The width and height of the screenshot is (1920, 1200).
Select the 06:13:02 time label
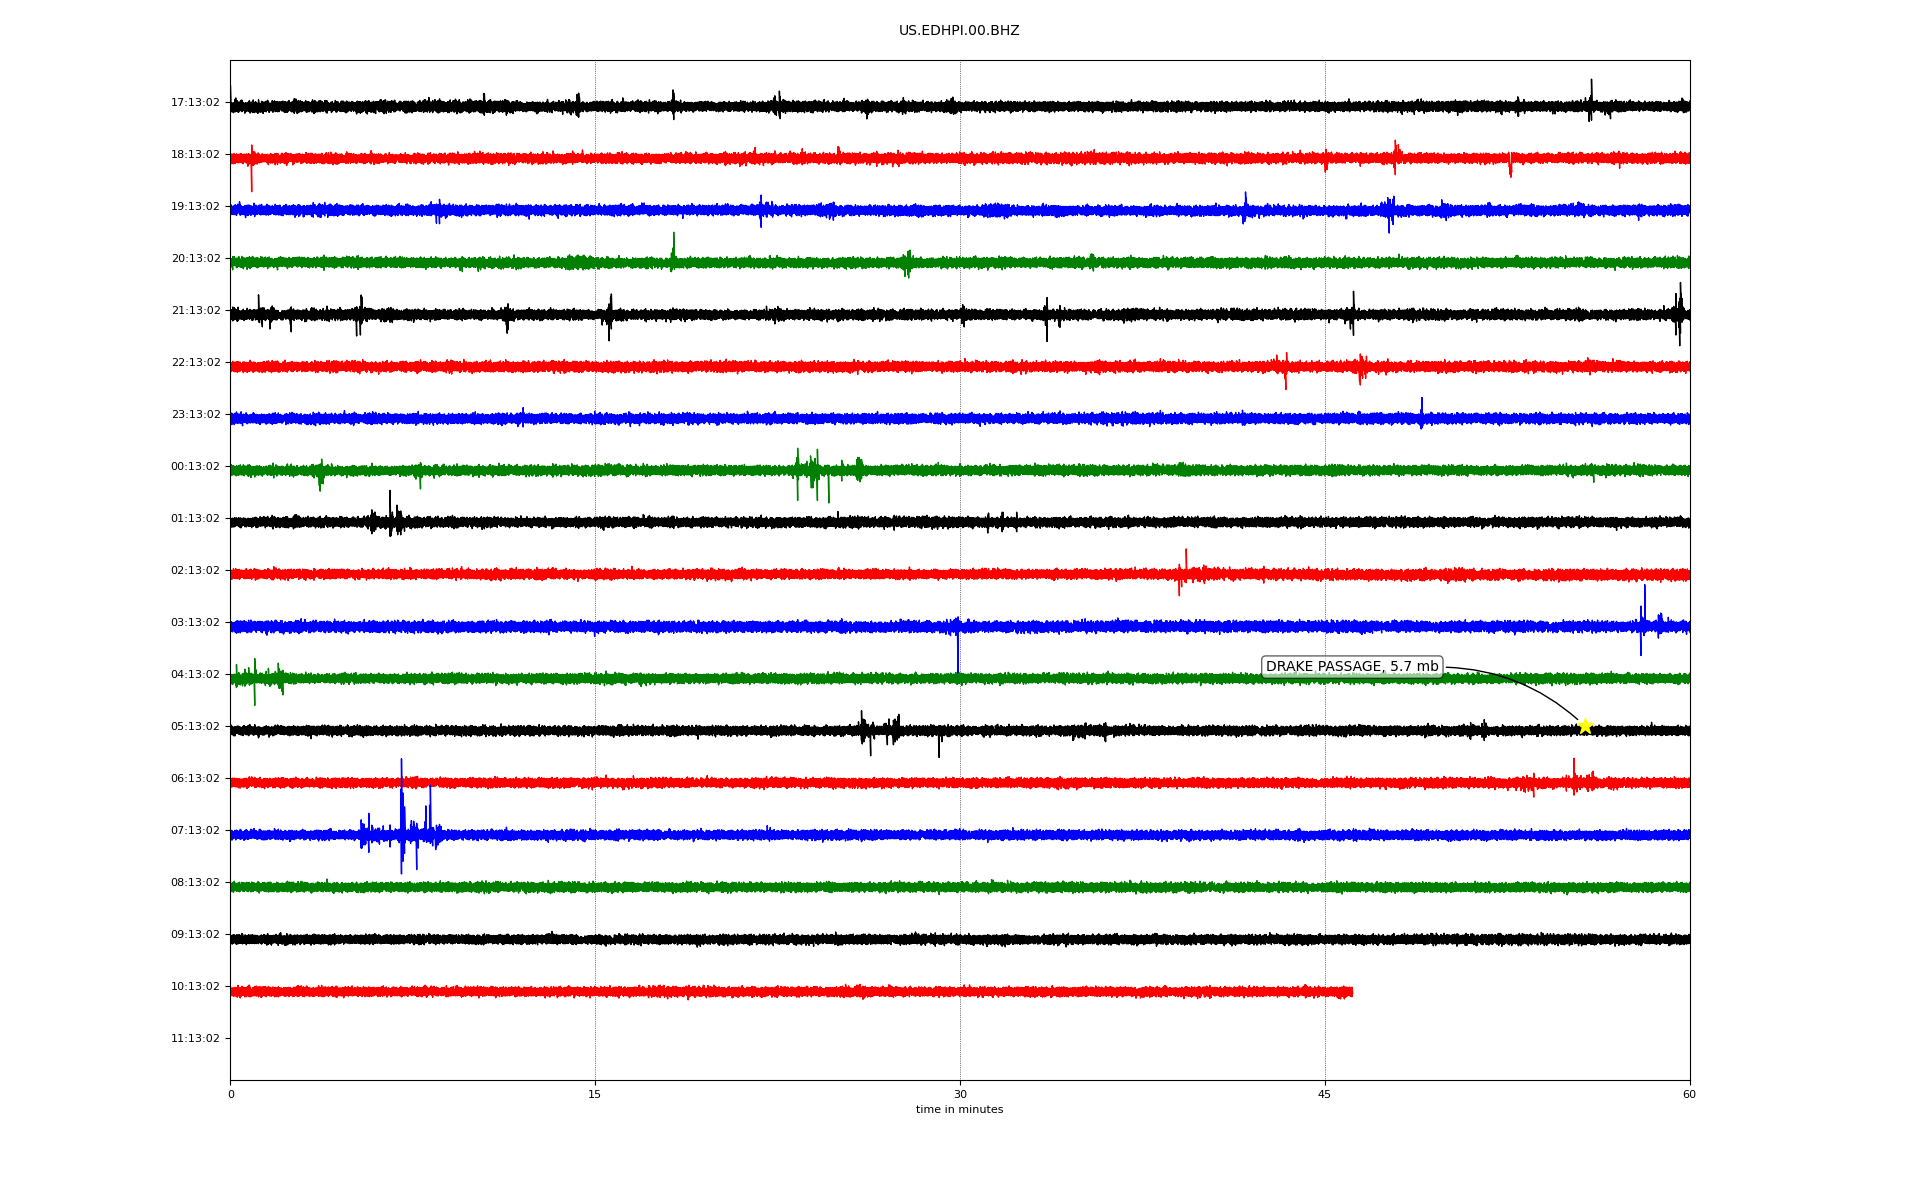[x=195, y=778]
